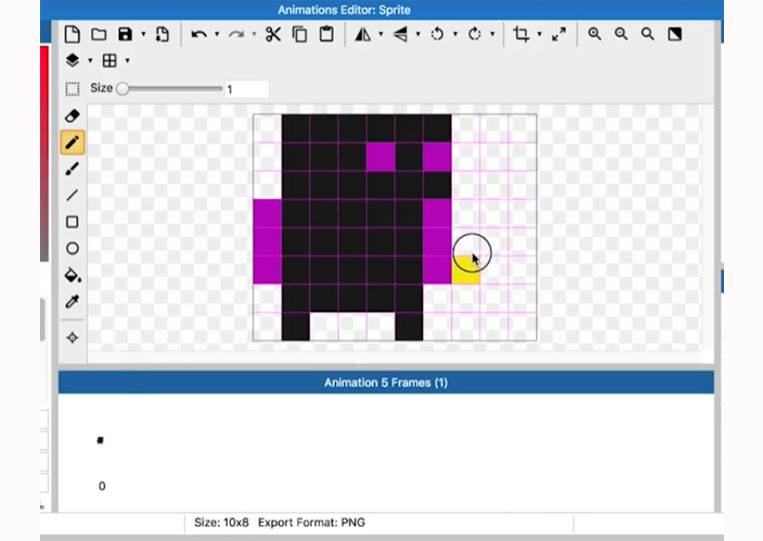Click the yellow pixel on canvas
The height and width of the screenshot is (541, 763).
(x=466, y=270)
